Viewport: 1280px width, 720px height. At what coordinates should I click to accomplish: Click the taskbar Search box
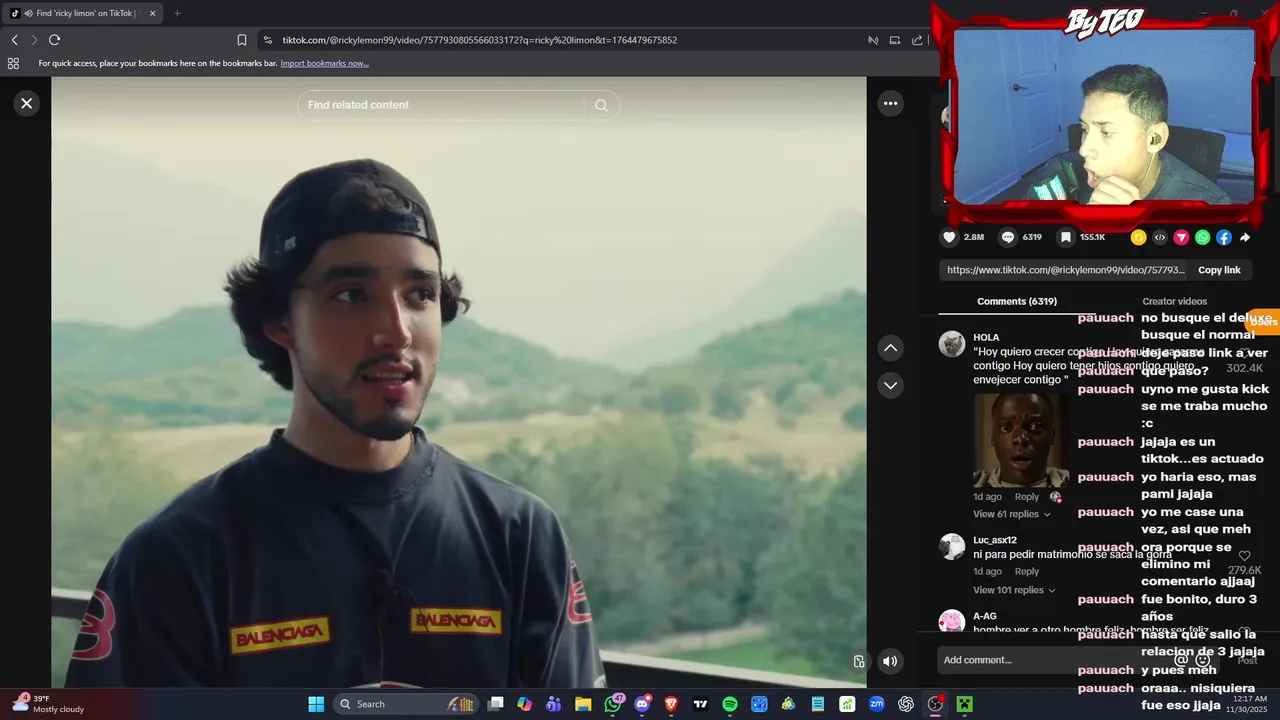click(x=406, y=704)
